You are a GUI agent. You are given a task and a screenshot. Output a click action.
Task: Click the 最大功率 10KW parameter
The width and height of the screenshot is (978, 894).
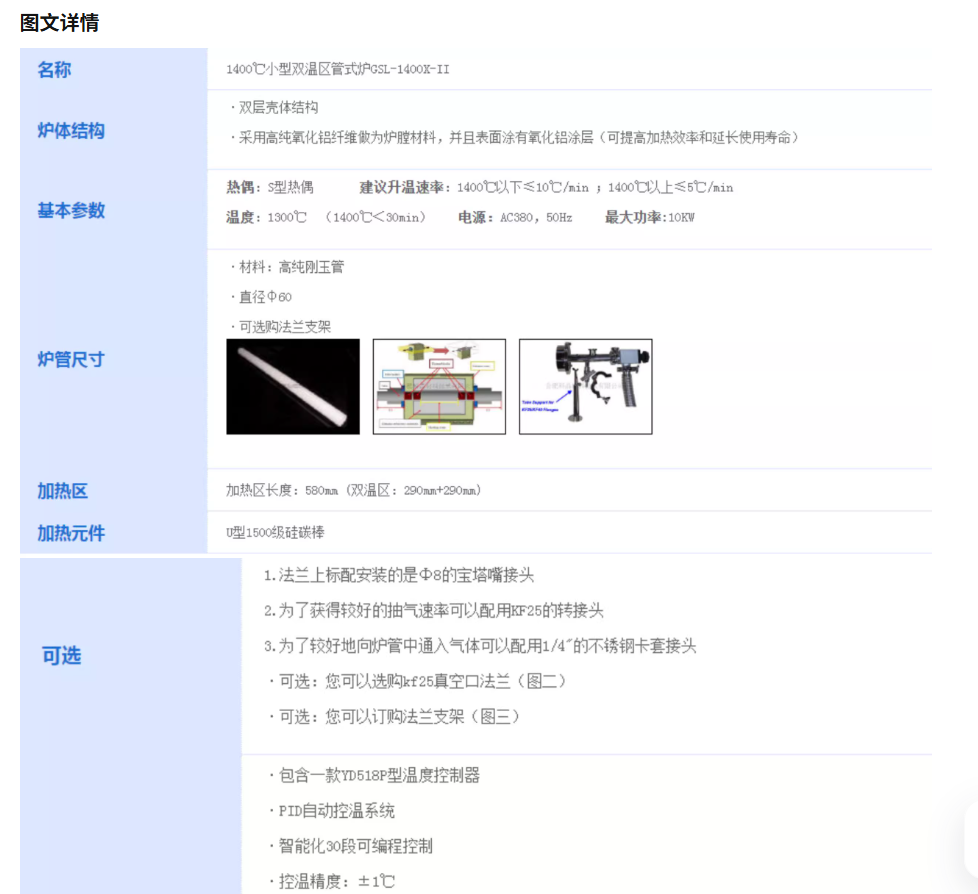pos(649,217)
